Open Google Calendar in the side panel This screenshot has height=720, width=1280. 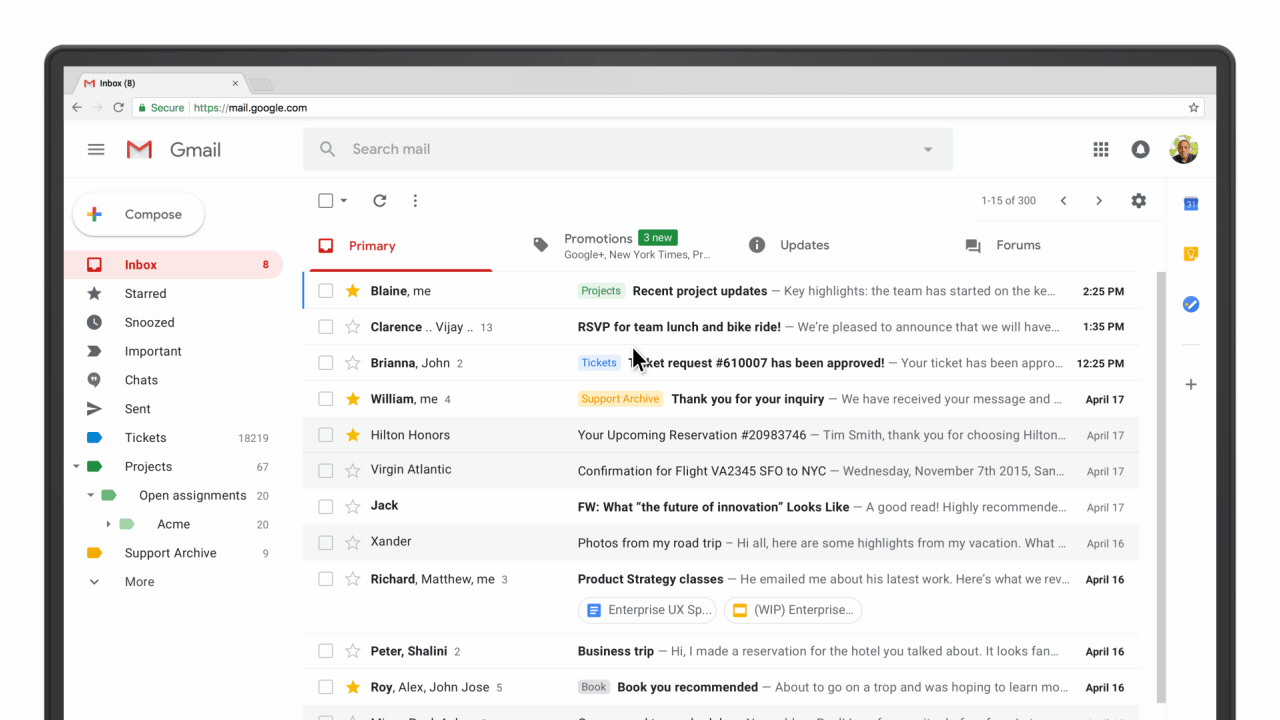click(x=1190, y=203)
